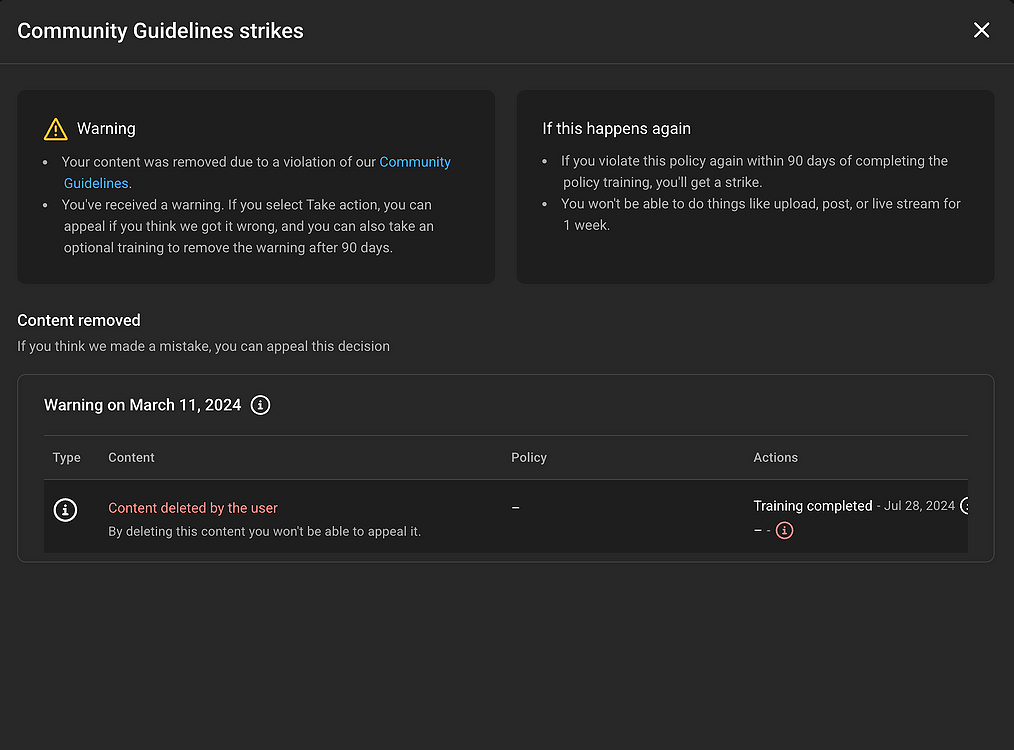Click the Content column header
Screen dimensions: 1014x750
(x=131, y=458)
